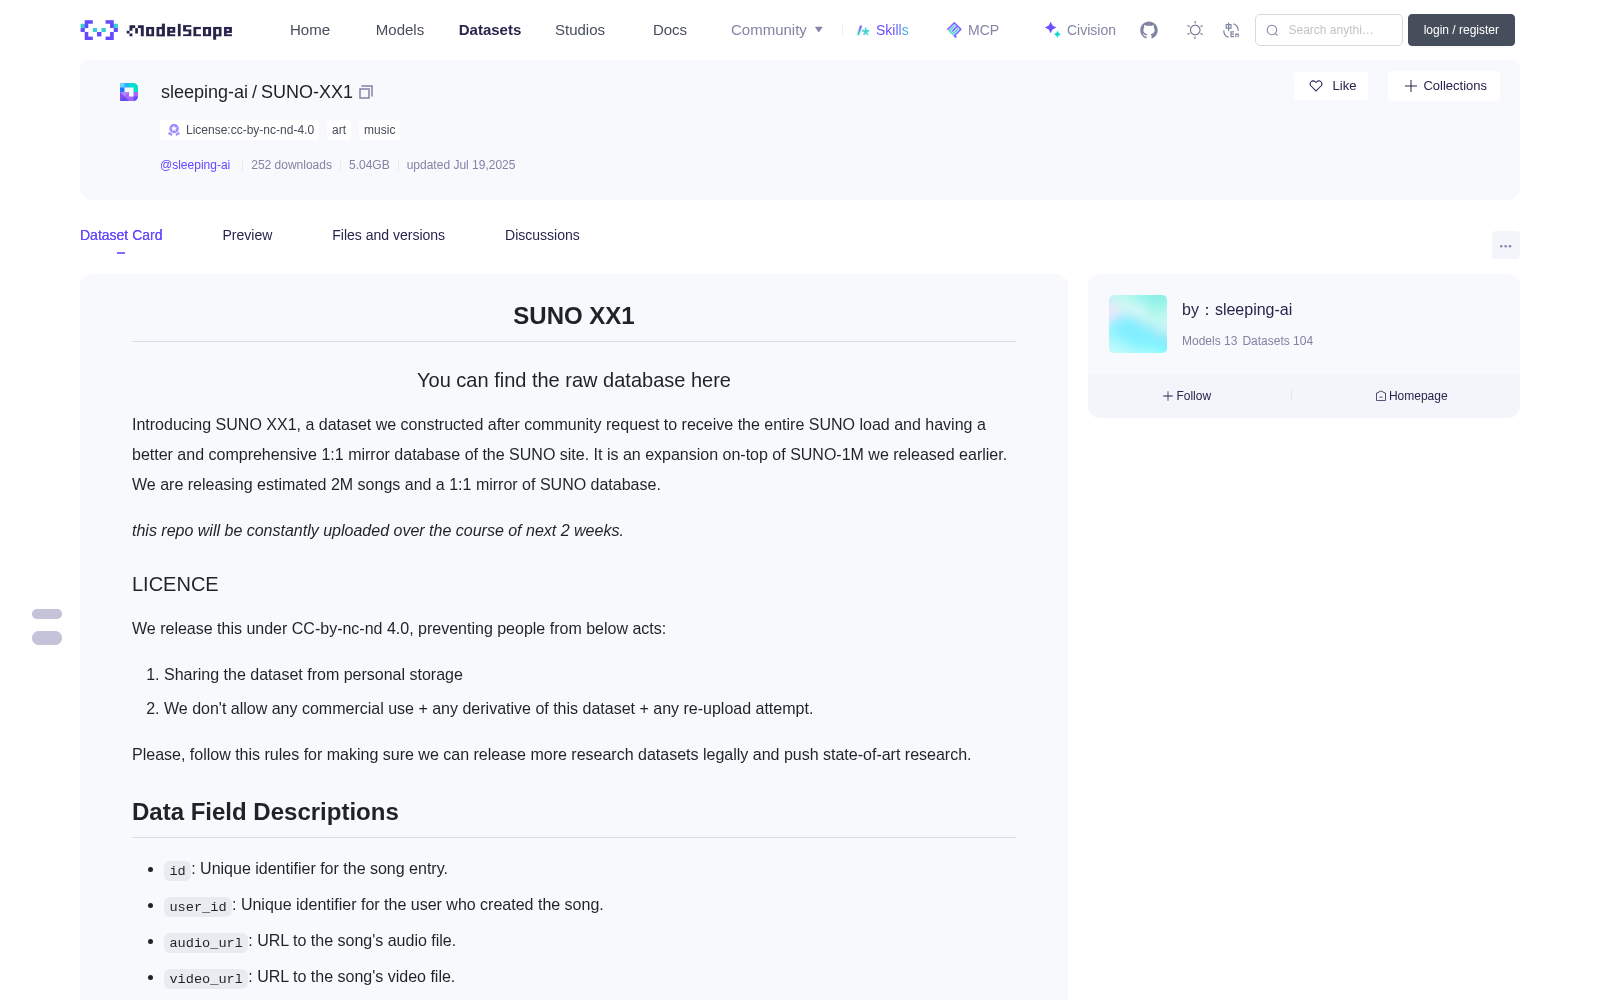Open Studios in the top navigation

[580, 30]
